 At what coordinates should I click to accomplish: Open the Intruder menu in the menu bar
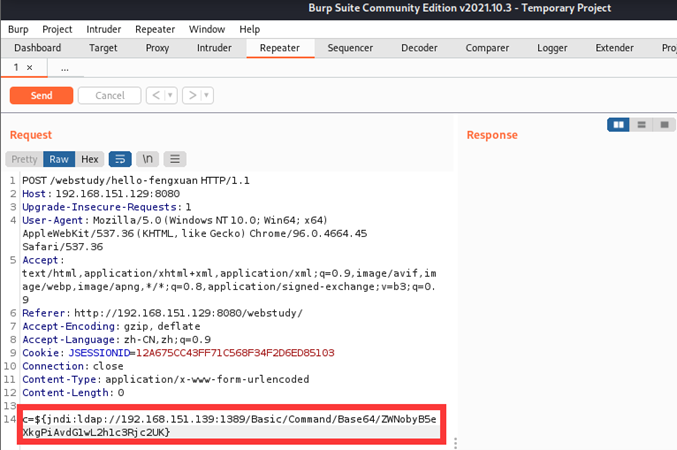pos(104,29)
